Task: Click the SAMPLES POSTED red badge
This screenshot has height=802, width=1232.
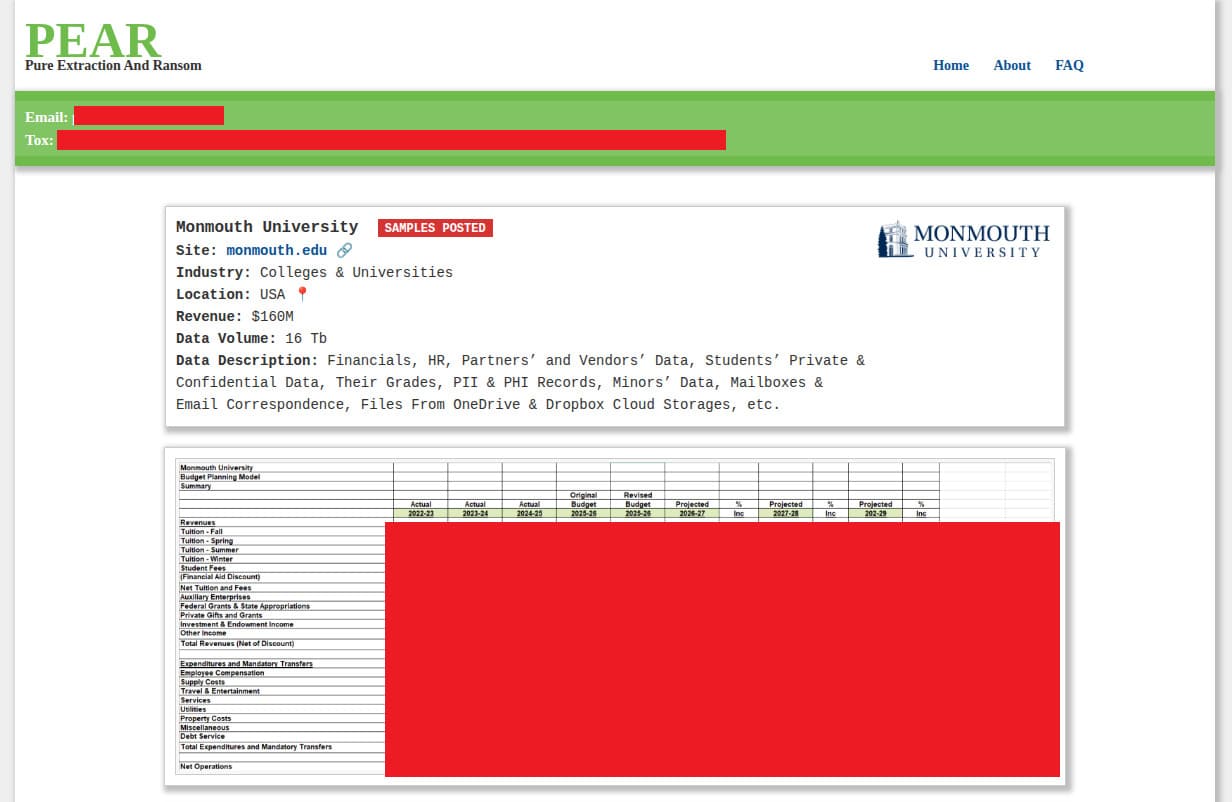Action: coord(435,228)
